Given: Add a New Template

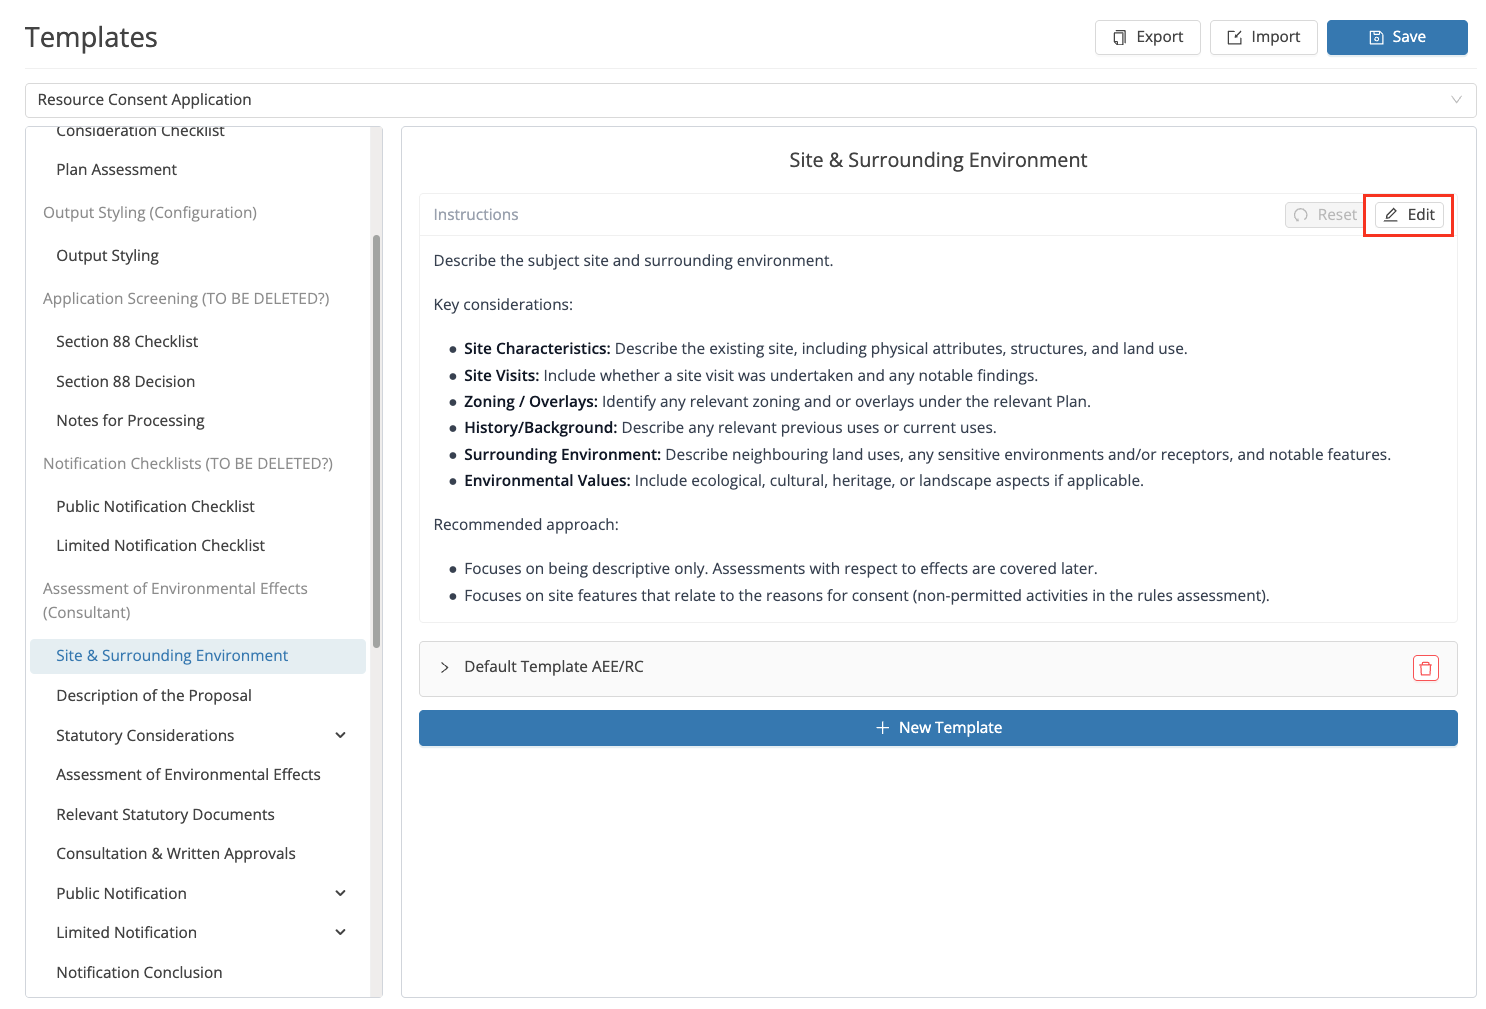Looking at the screenshot, I should coord(938,728).
